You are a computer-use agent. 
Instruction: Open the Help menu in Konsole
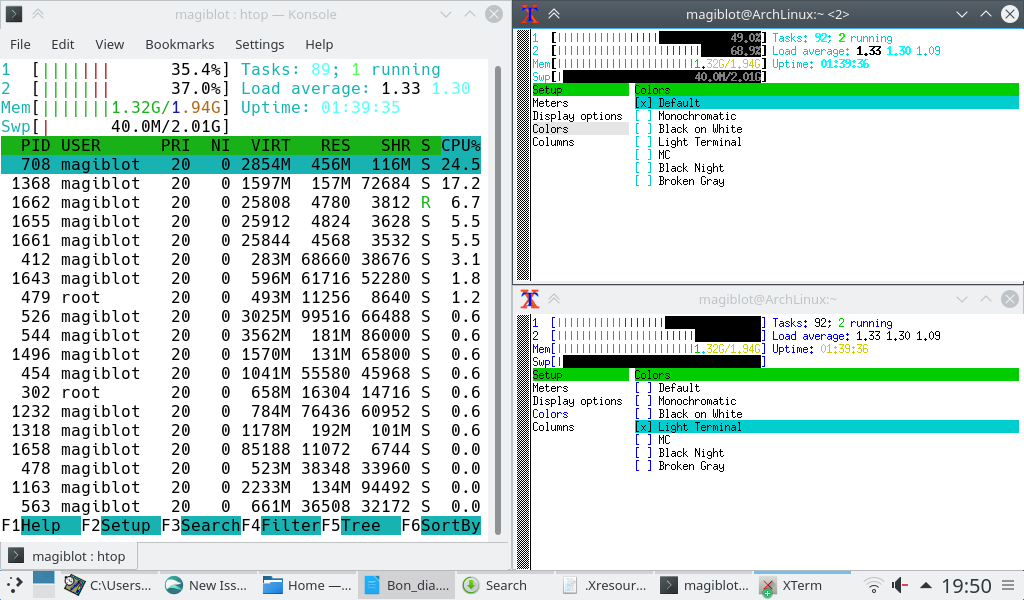(x=319, y=44)
